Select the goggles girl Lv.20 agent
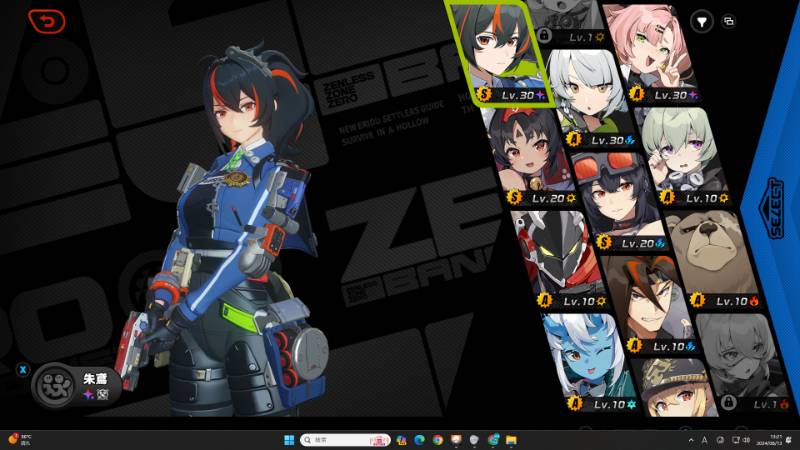800x450 pixels. click(620, 202)
